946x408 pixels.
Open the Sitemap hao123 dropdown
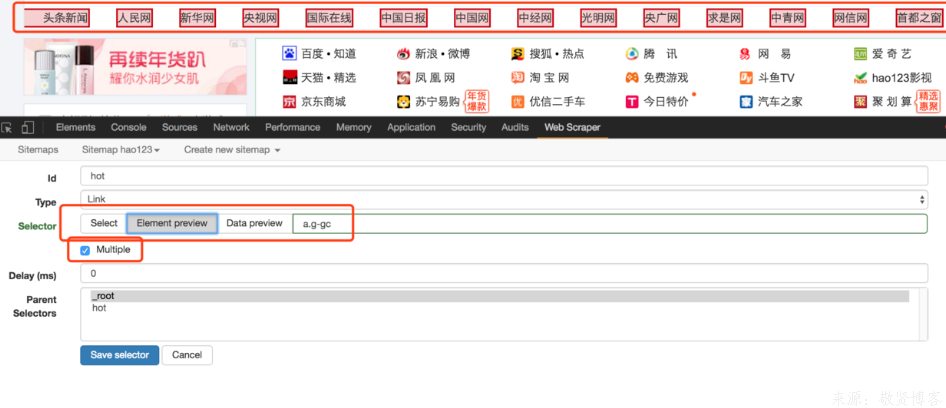click(x=121, y=150)
